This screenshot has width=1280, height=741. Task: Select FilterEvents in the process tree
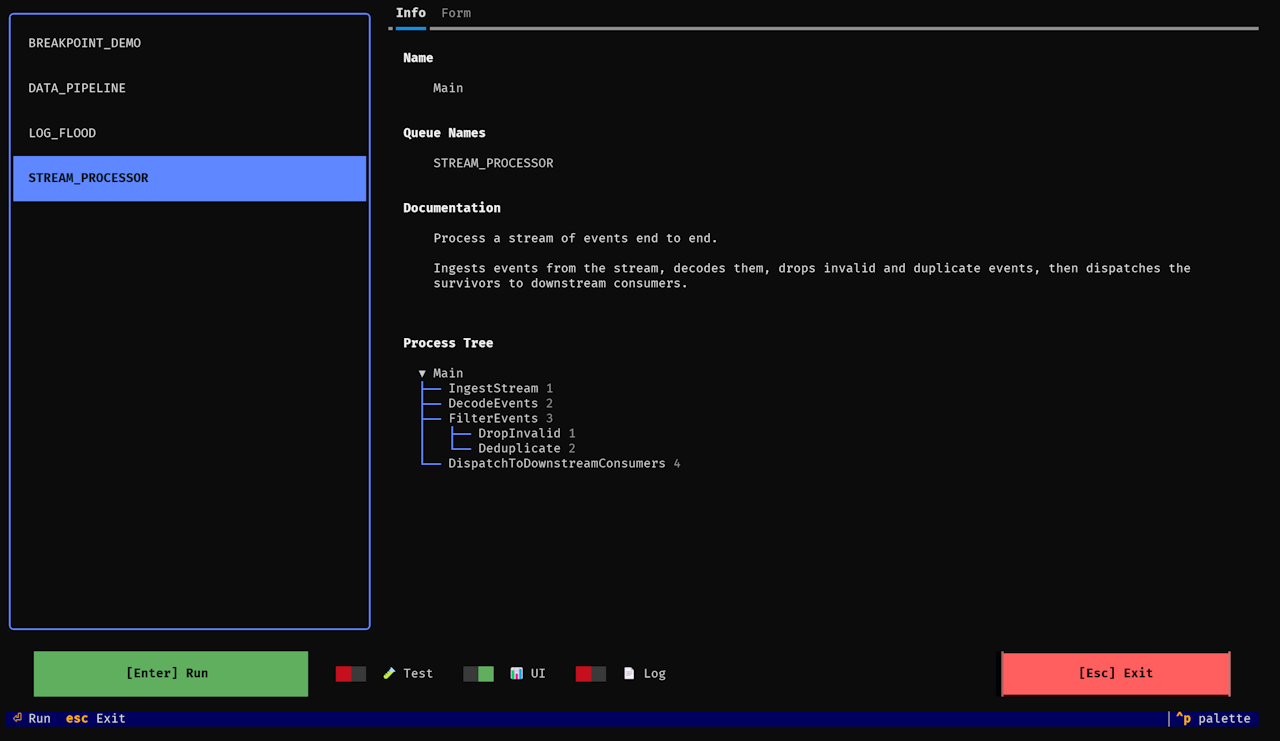(493, 418)
